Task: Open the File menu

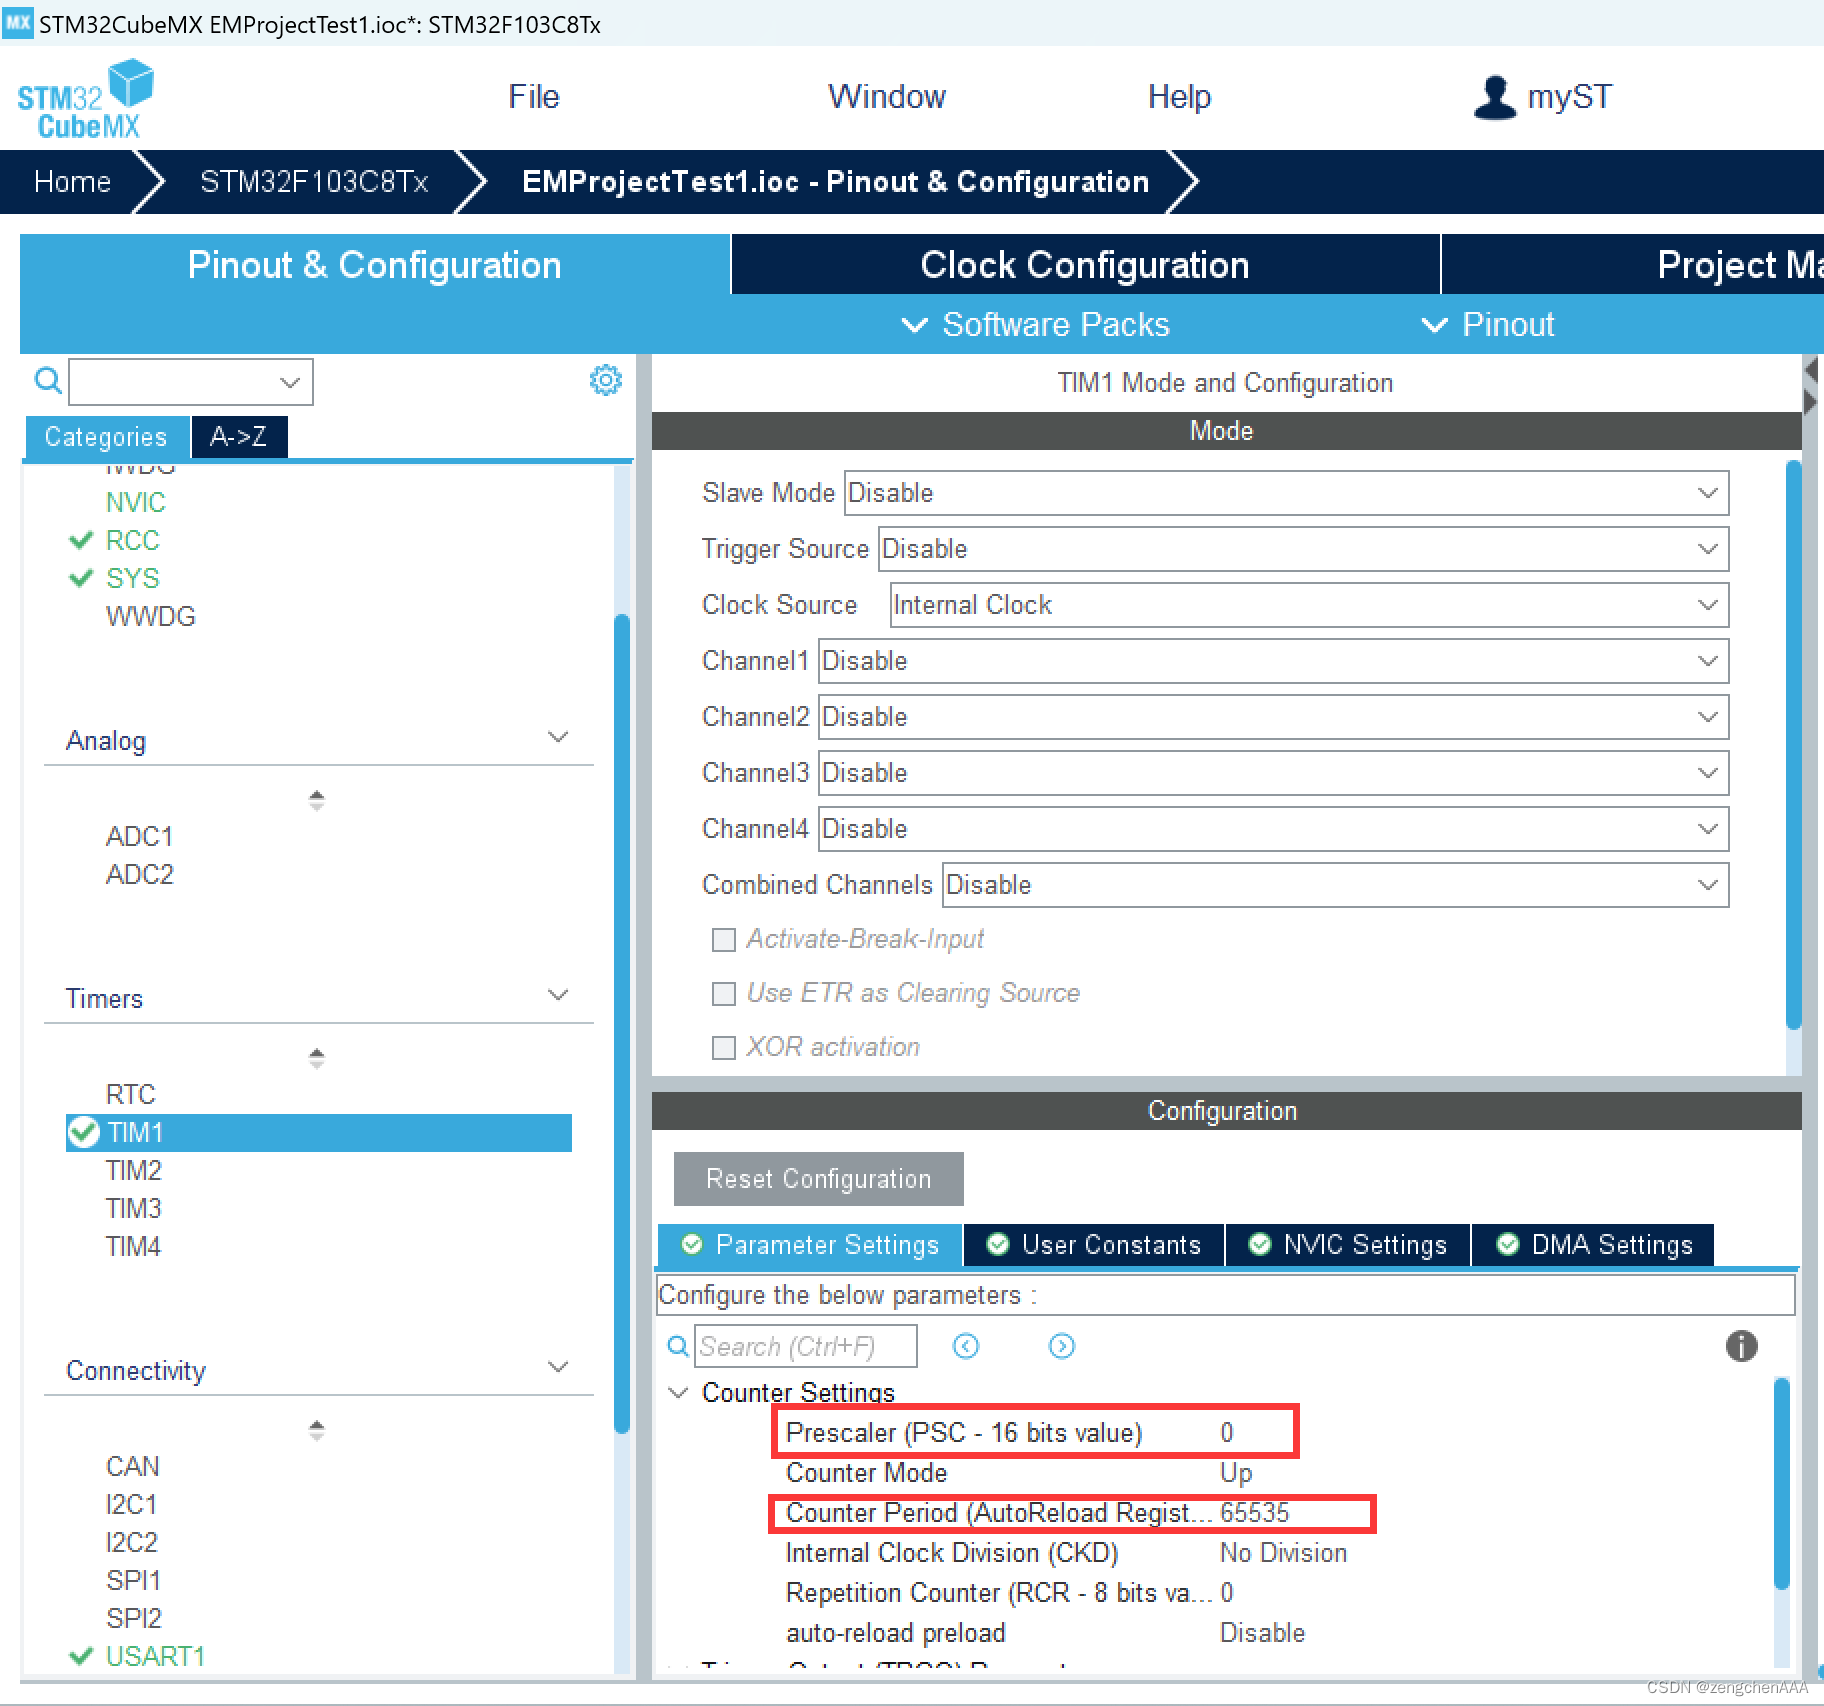Action: pyautogui.click(x=533, y=97)
